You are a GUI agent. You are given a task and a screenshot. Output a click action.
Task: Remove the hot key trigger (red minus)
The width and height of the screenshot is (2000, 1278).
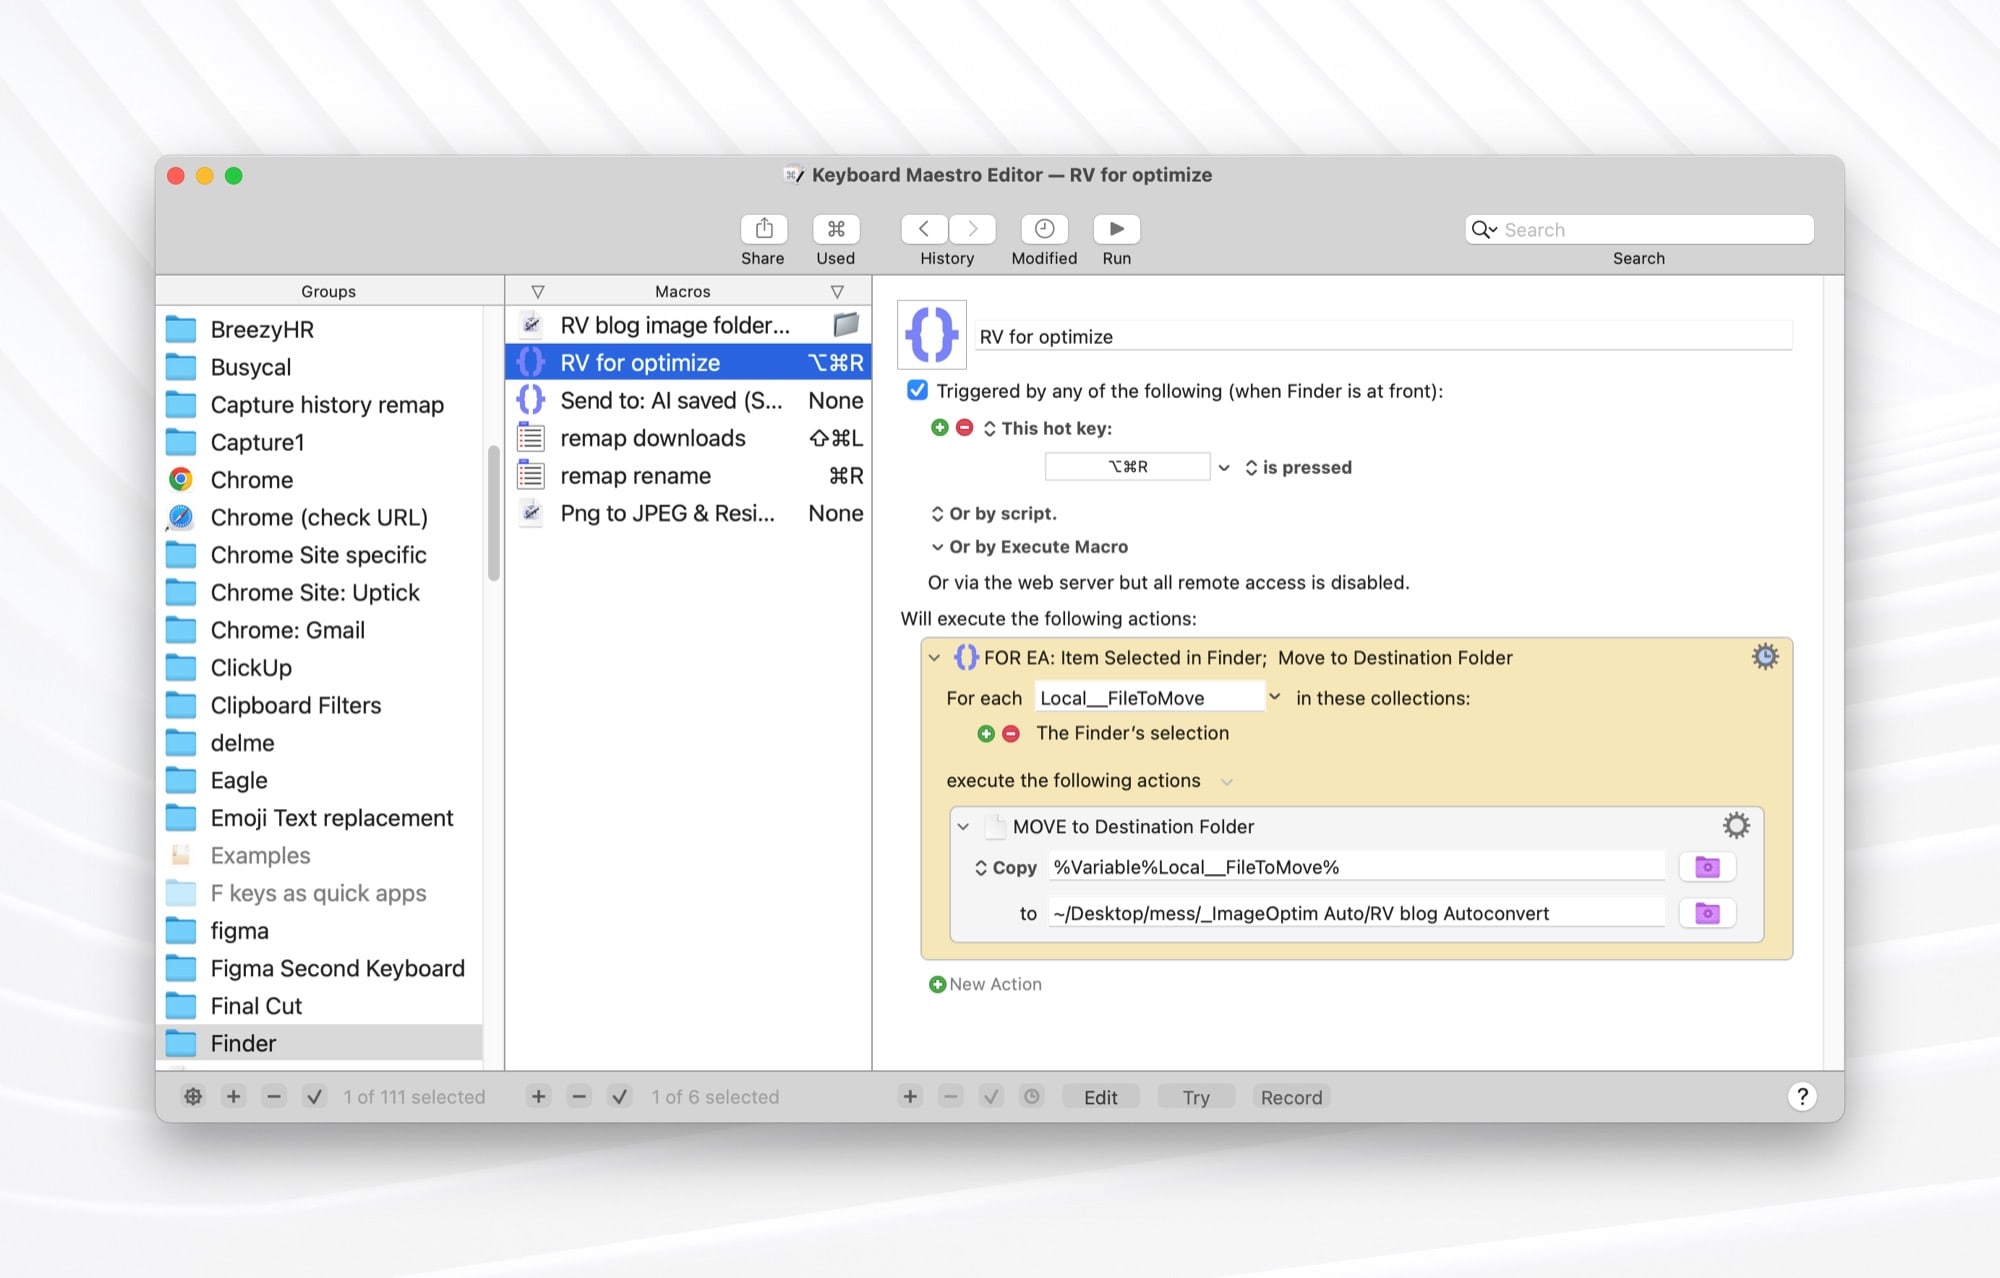[964, 428]
